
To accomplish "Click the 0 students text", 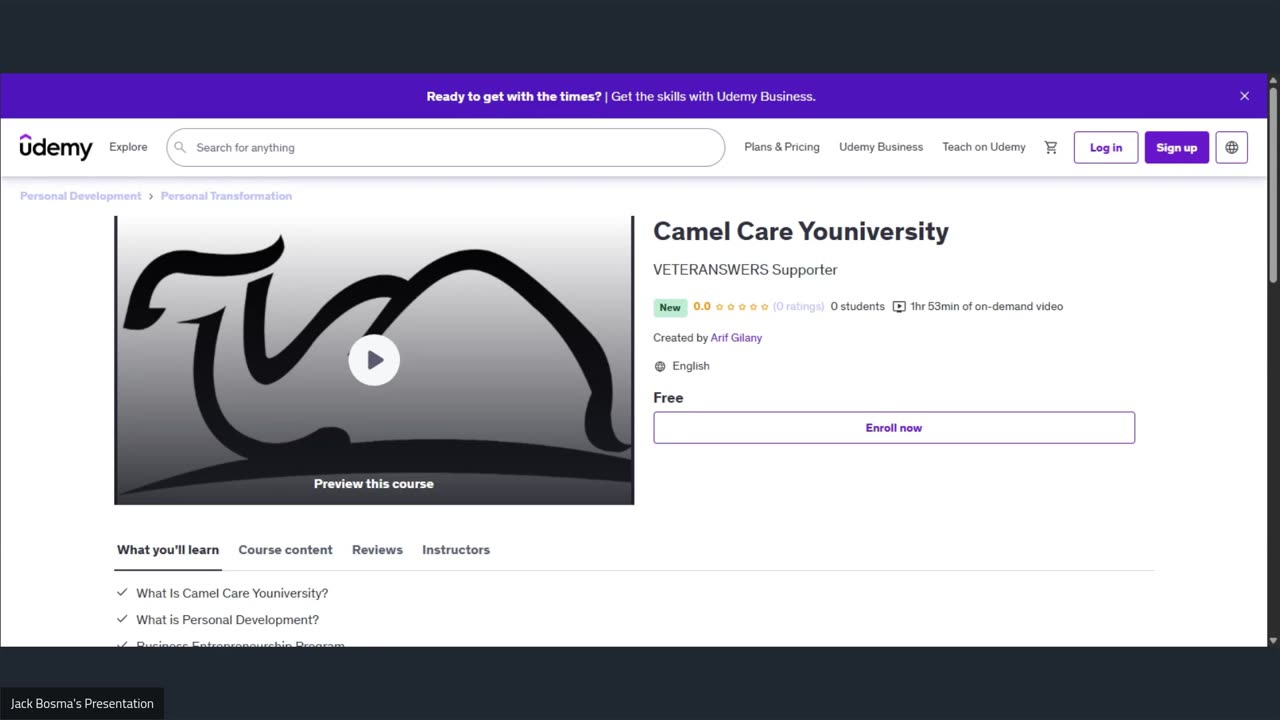I will (858, 307).
